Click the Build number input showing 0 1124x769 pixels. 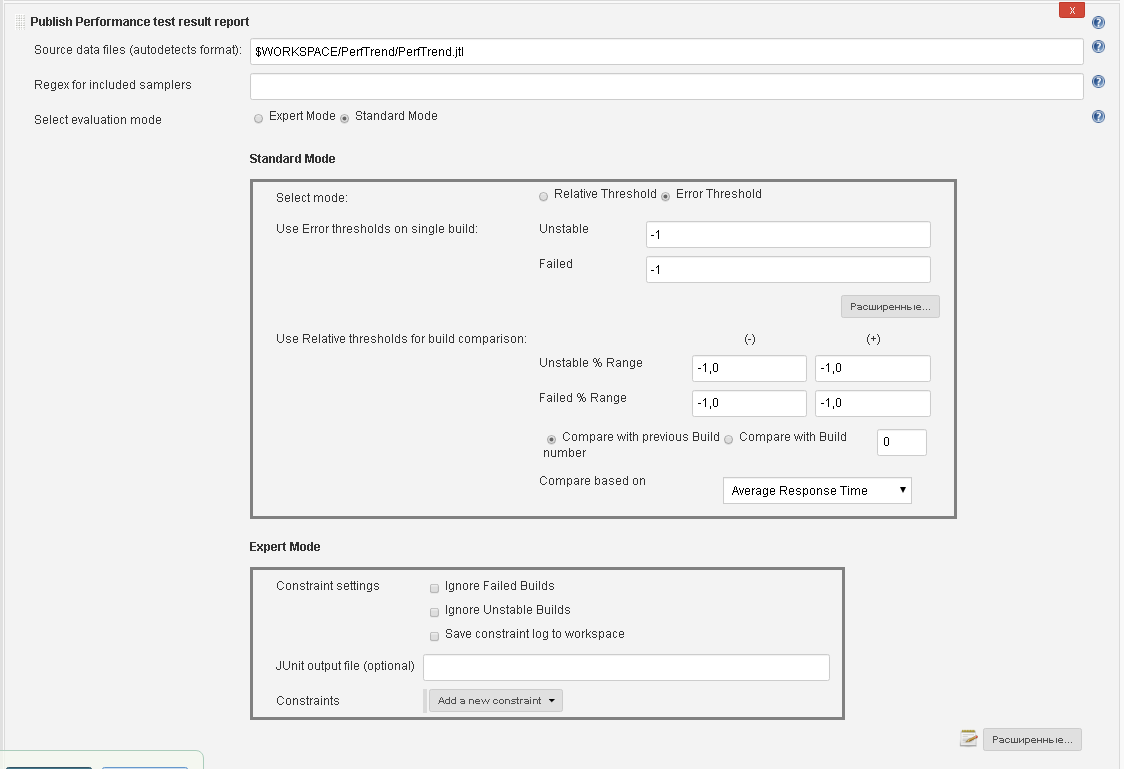902,442
